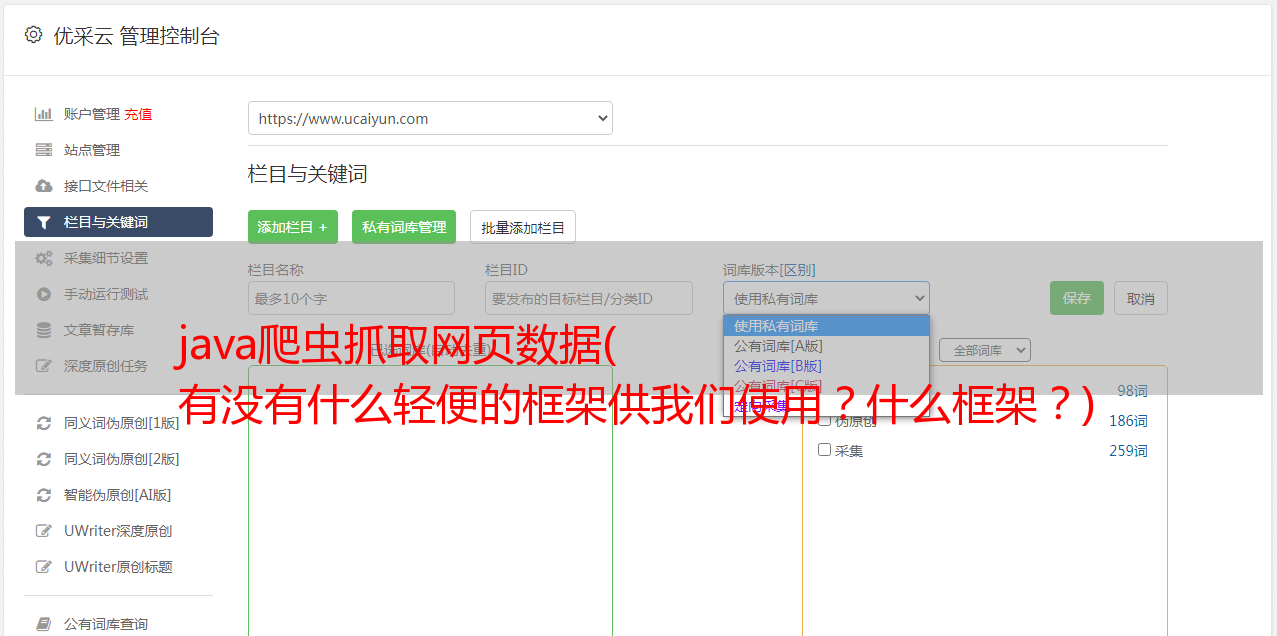Viewport: 1277px width, 636px height.
Task: Click the 259词 count in 采集 row
Action: point(1128,451)
